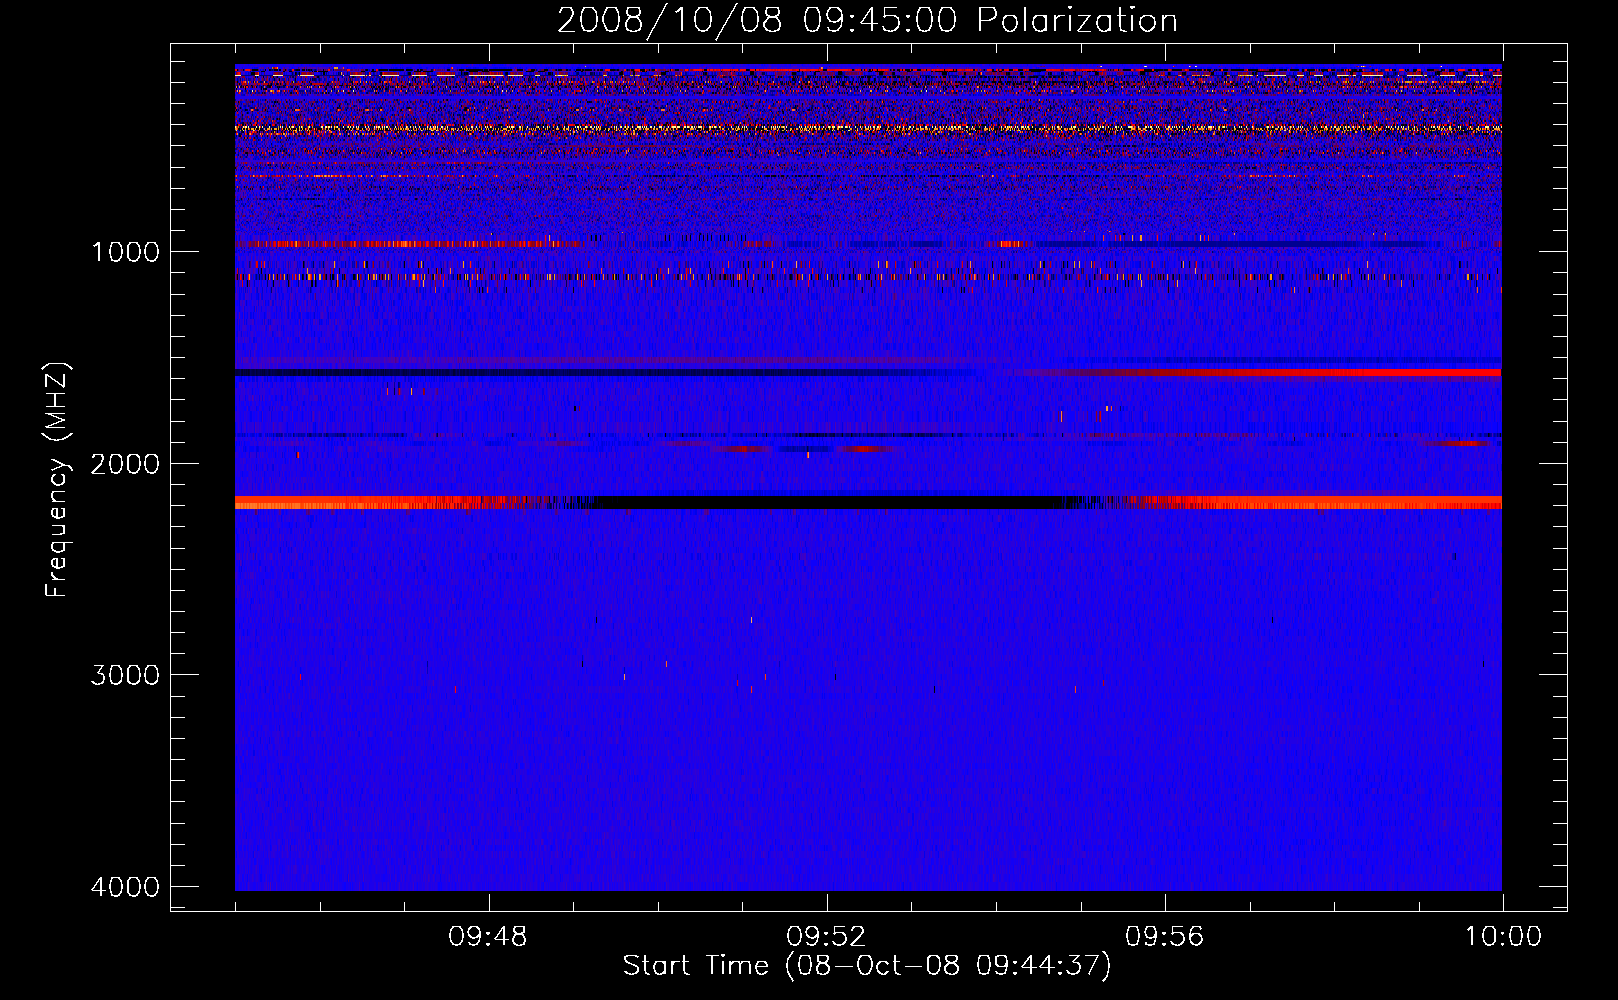Click the plot title "2008/10/08 09:45:00 Polarization"

(867, 21)
